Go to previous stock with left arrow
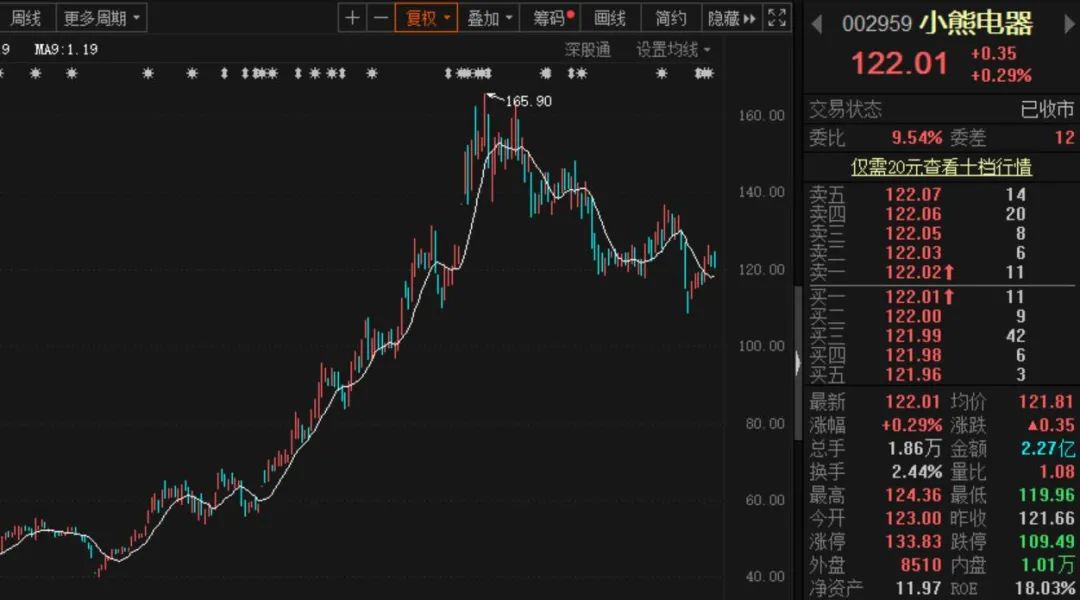The image size is (1080, 600). 815,23
